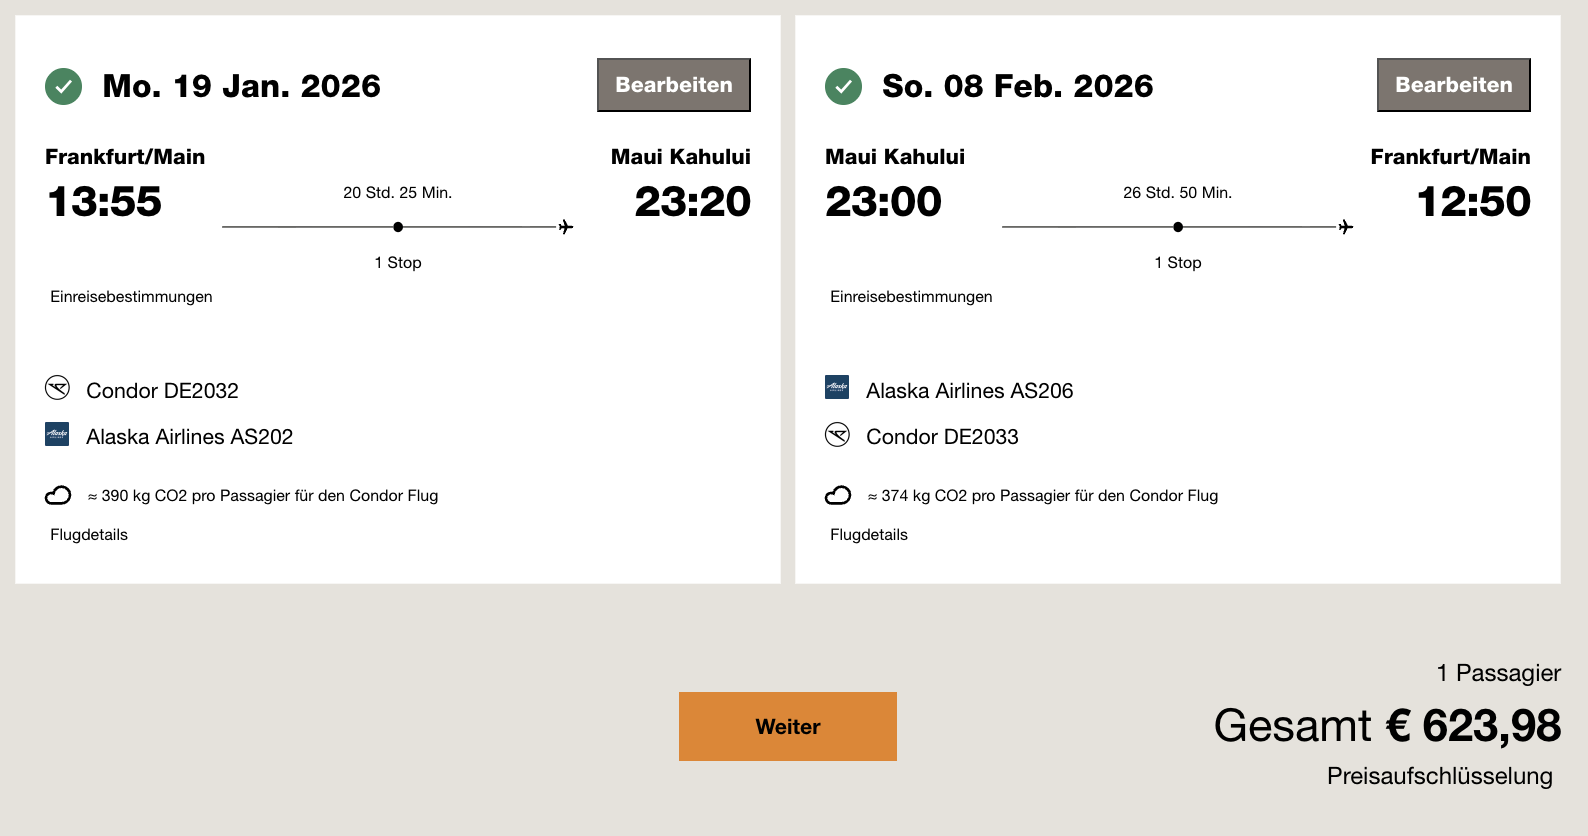
Task: Click the airplane icon on return route line
Action: [1346, 227]
